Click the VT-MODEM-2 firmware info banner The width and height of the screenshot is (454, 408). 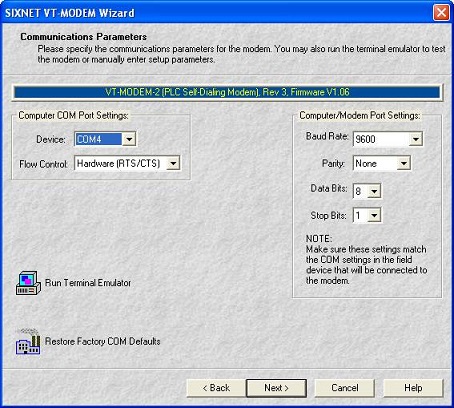coord(227,92)
